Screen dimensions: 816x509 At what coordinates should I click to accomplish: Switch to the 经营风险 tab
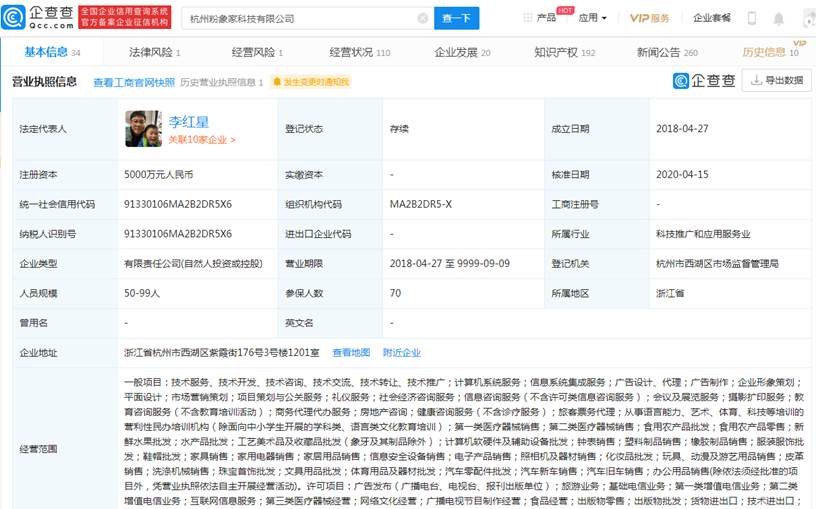[257, 52]
